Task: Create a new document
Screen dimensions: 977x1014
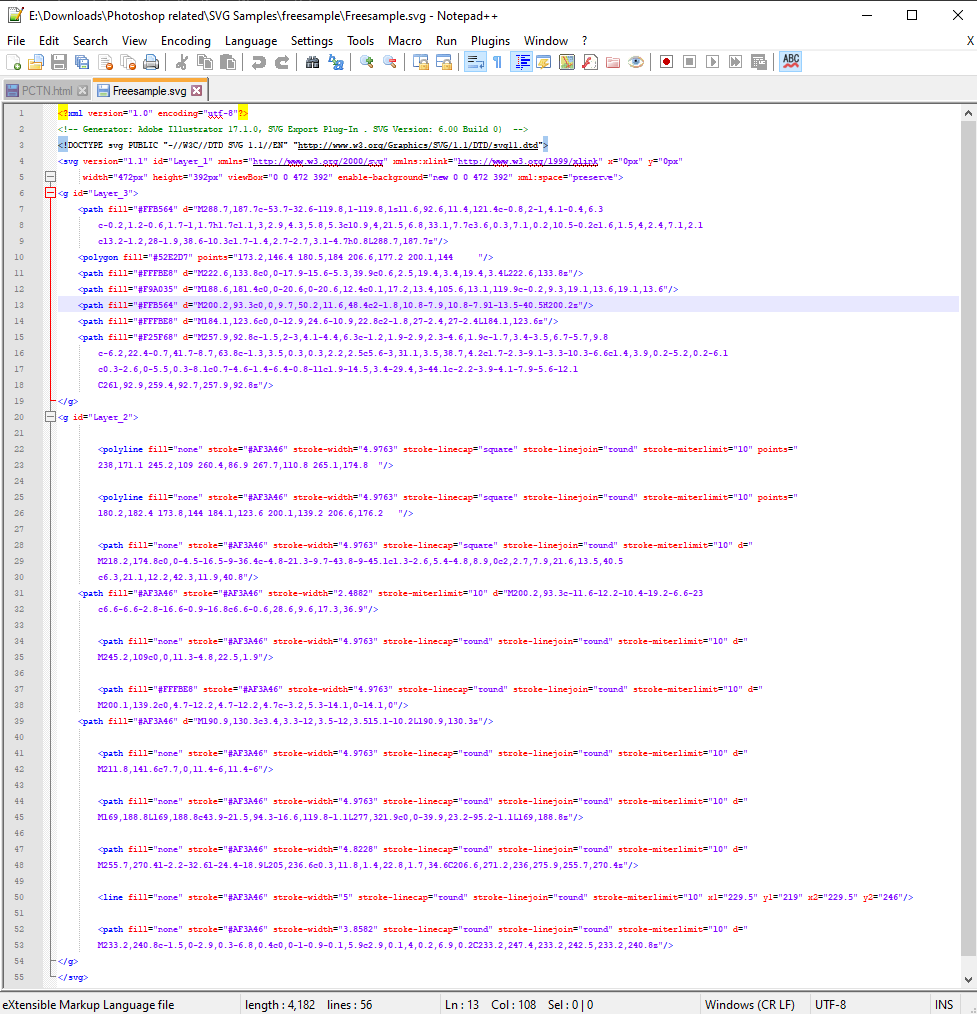Action: pyautogui.click(x=14, y=62)
